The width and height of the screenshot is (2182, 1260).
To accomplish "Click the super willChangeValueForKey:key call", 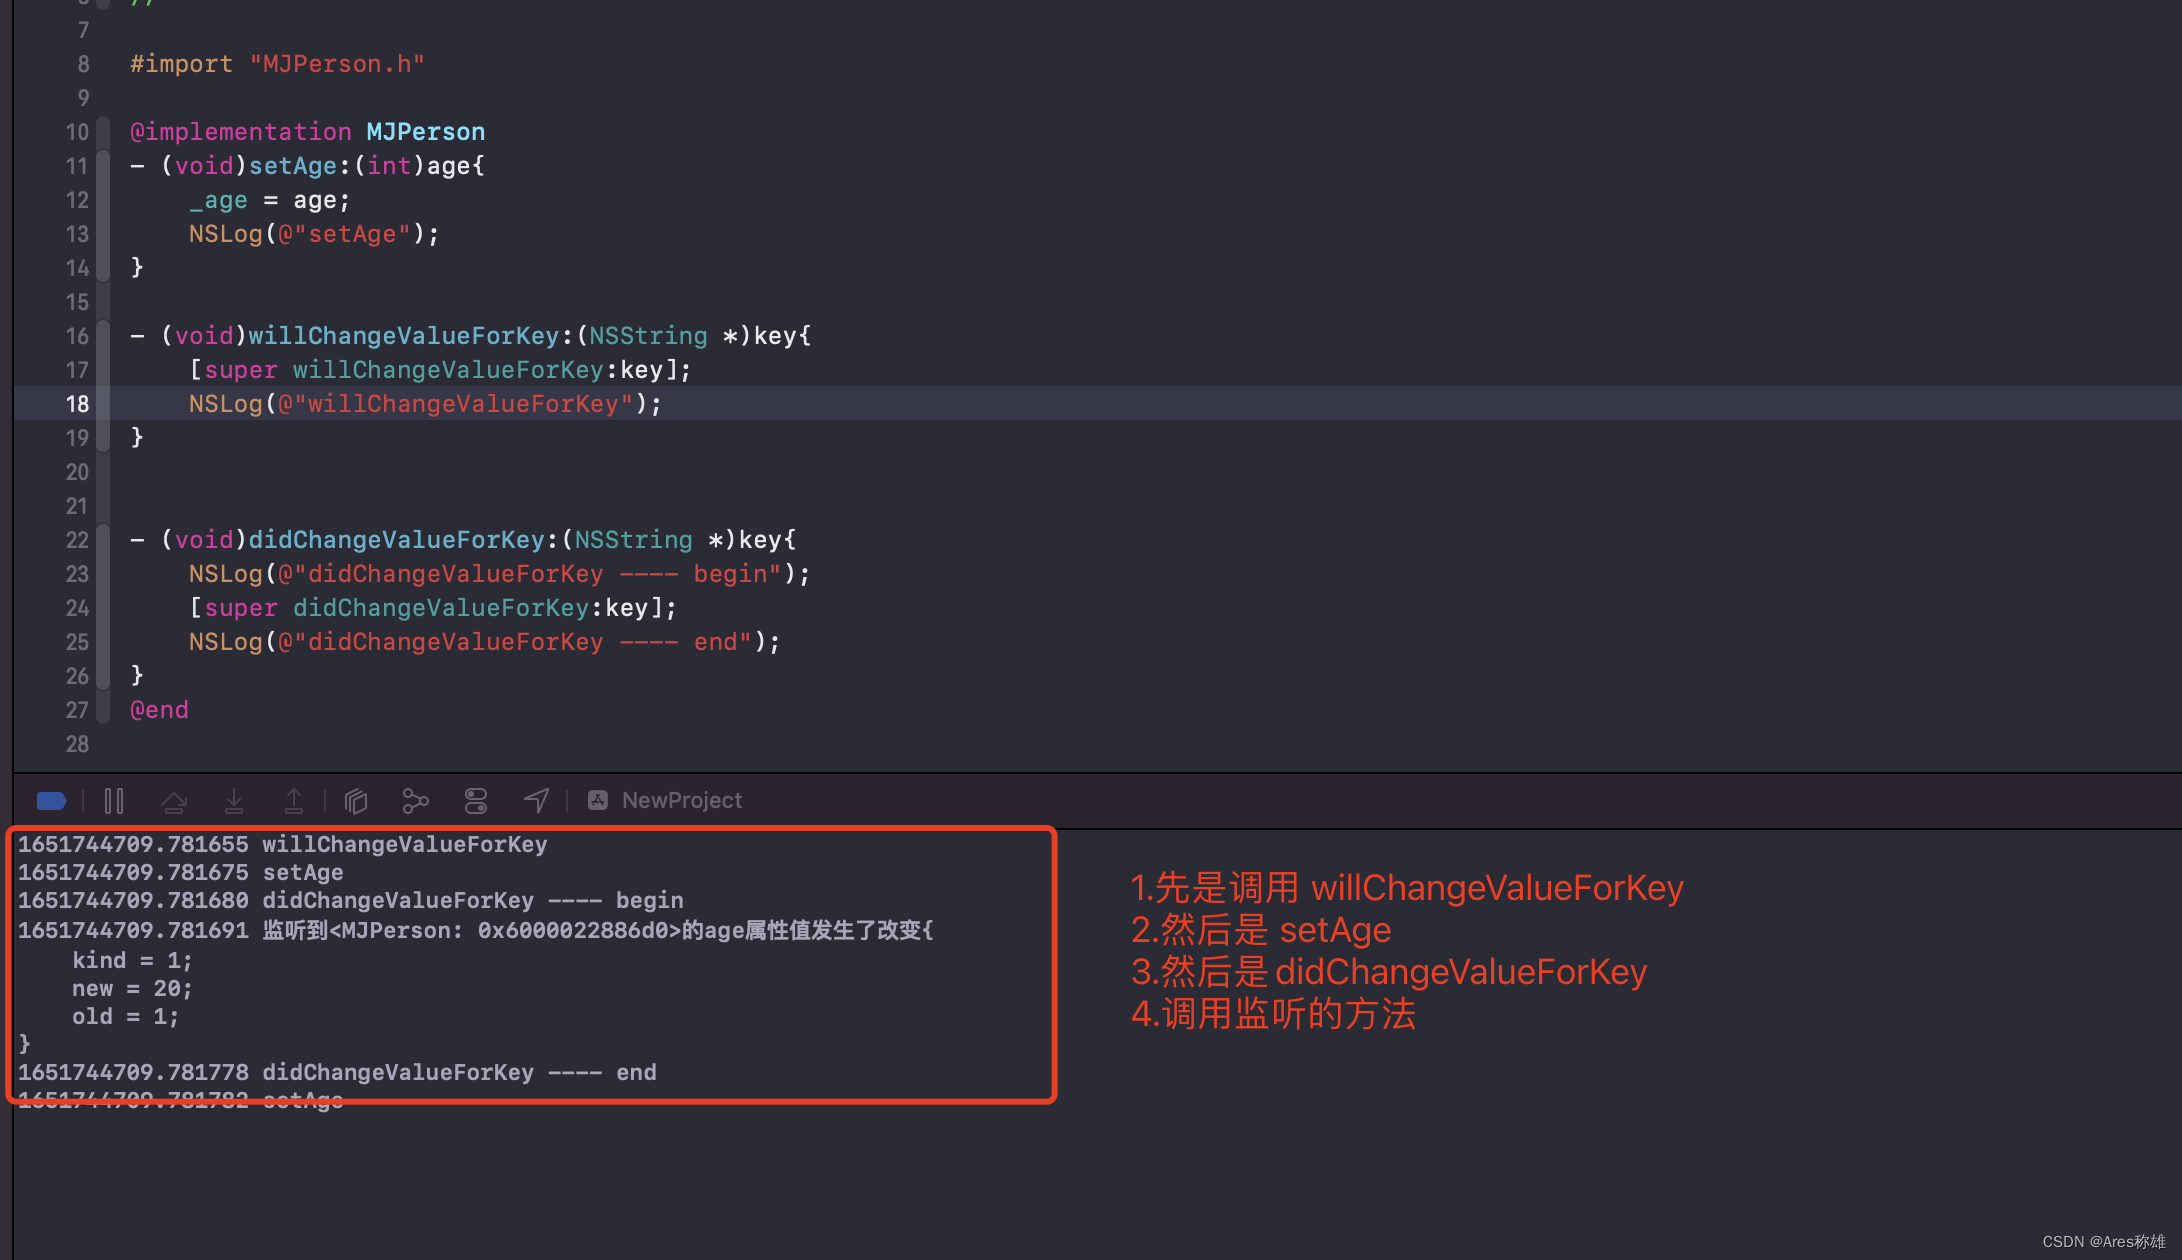I will pos(440,370).
